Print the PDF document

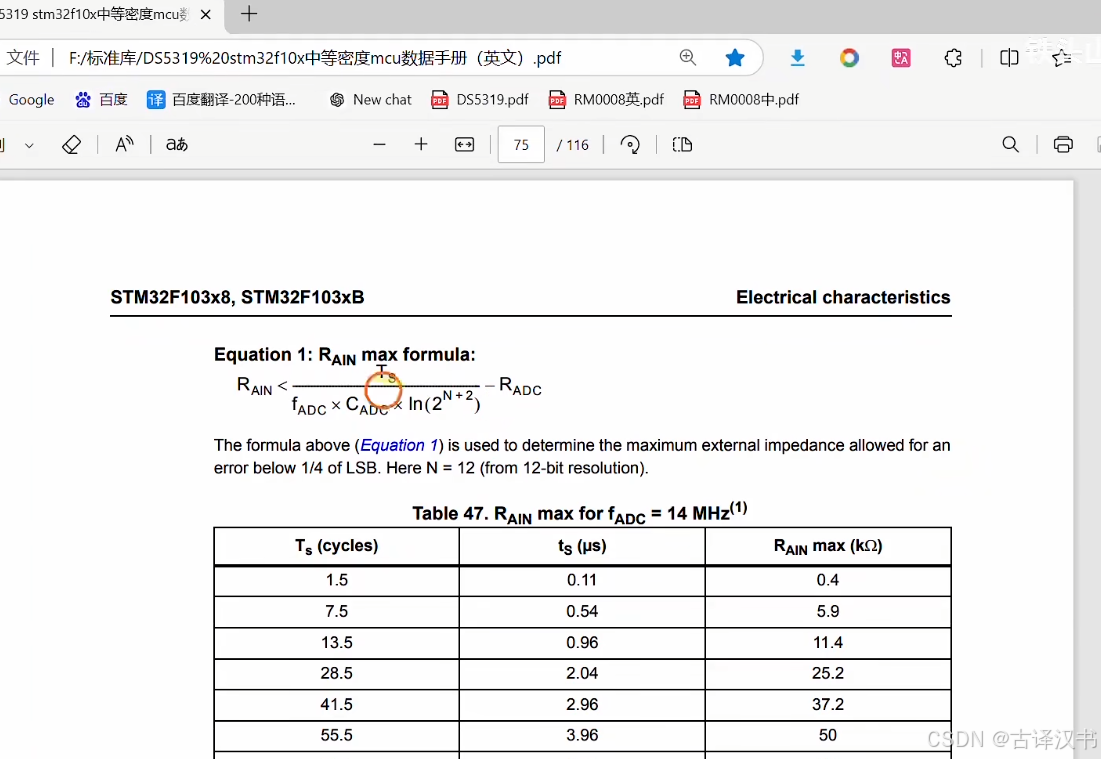coord(1063,145)
